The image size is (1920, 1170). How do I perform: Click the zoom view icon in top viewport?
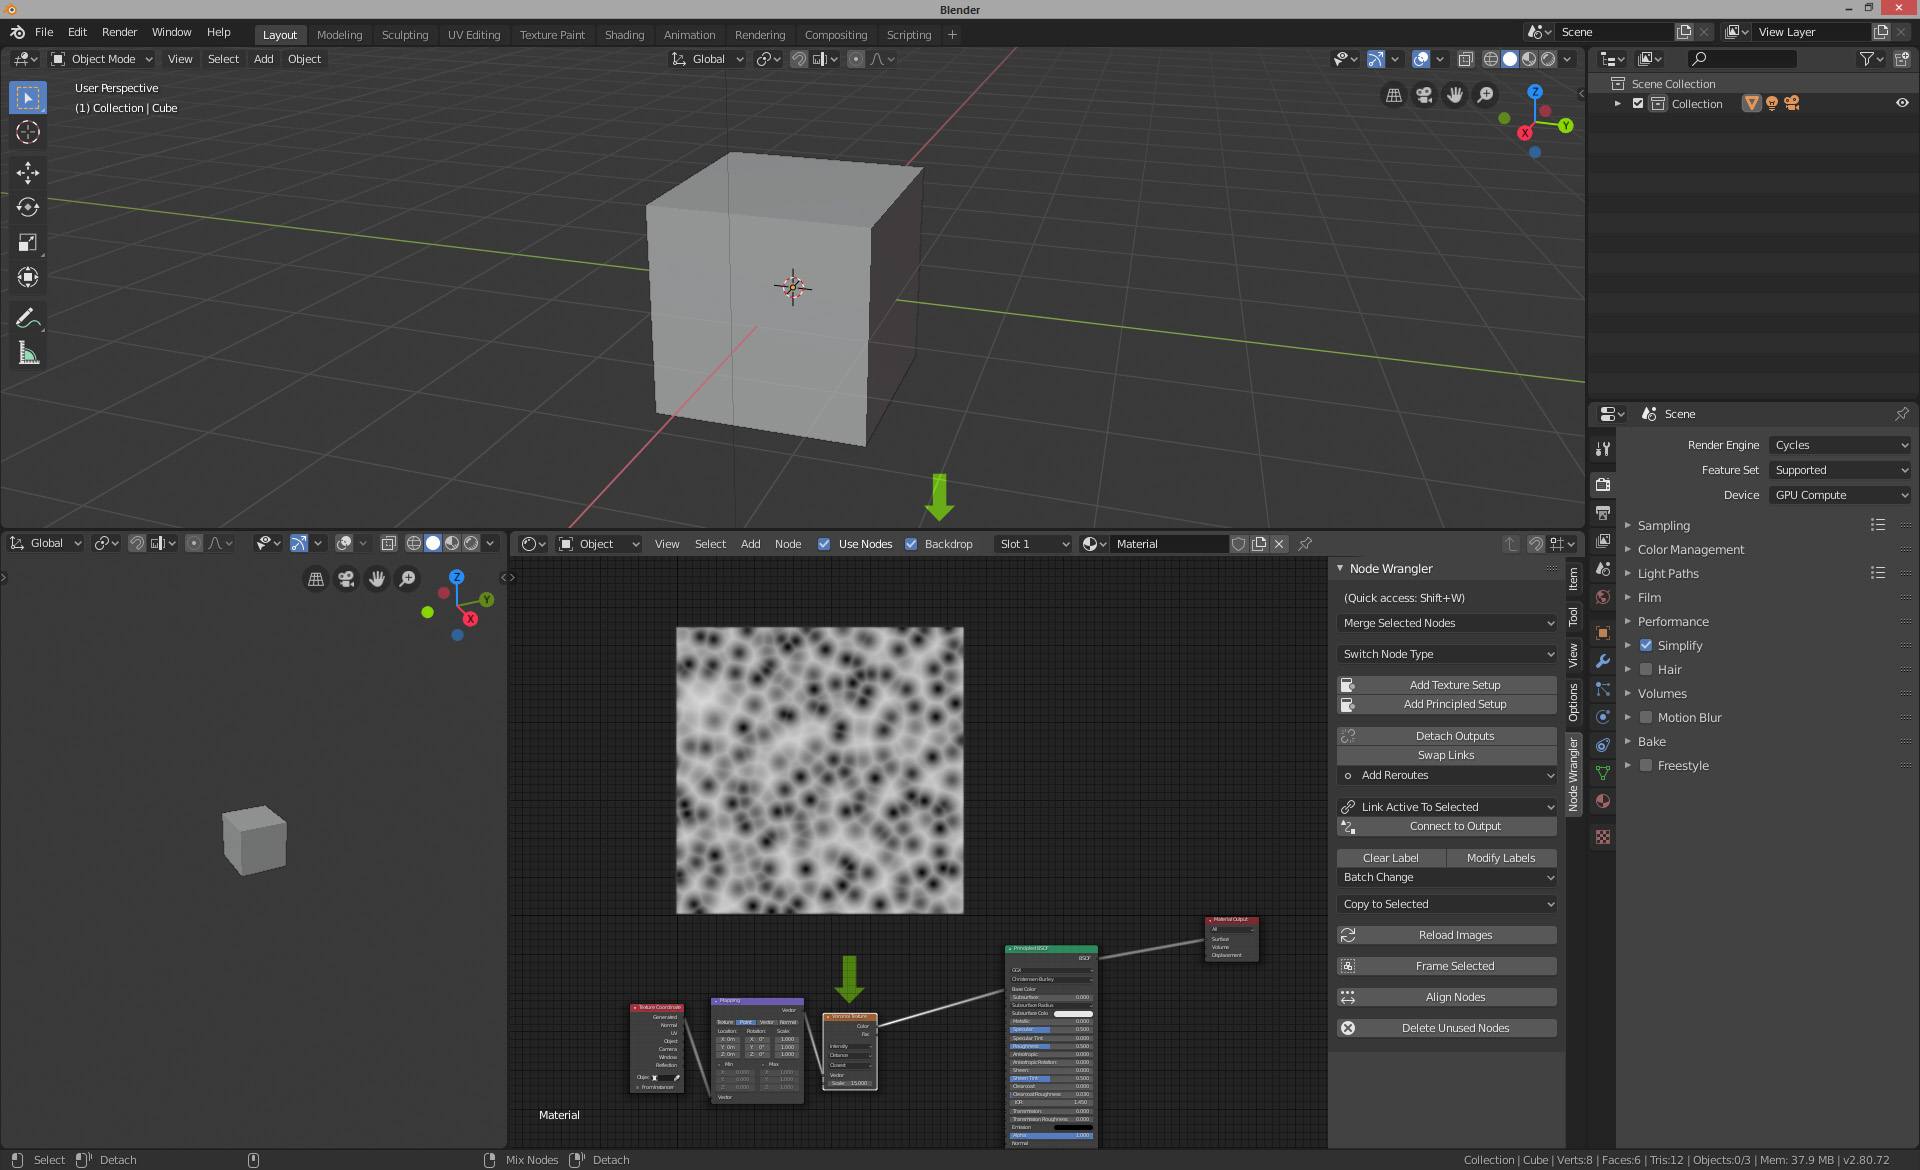pos(1486,95)
